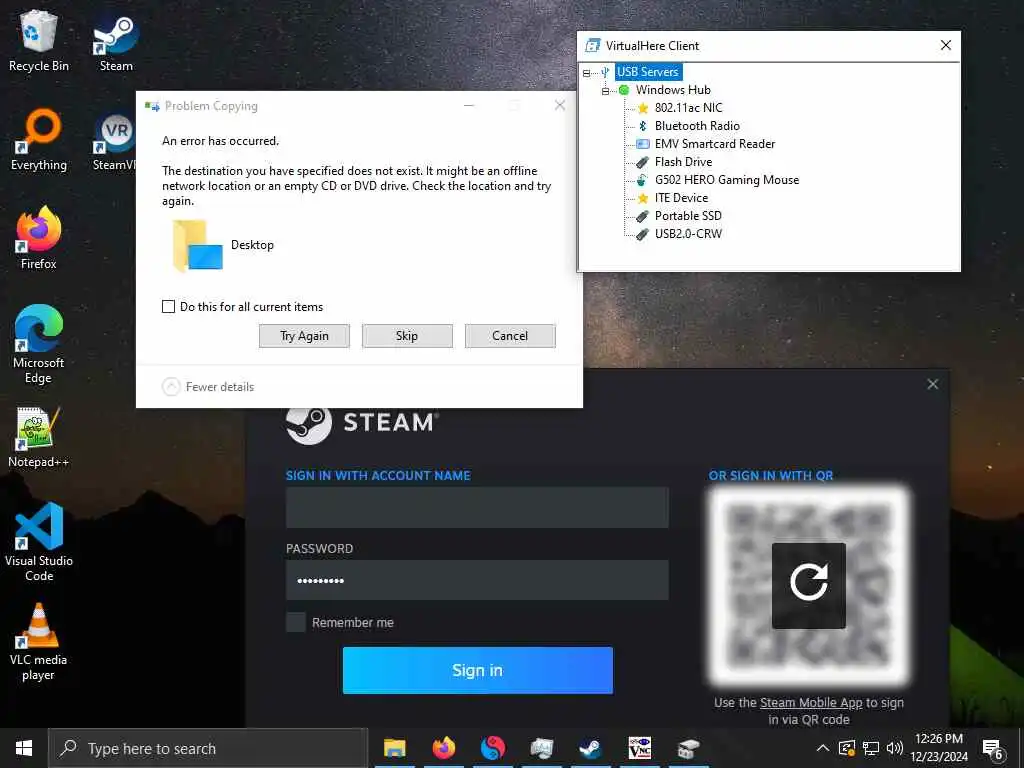Select the Bluetooth Radio device icon
Screen dimensions: 1024x768
[x=643, y=126]
